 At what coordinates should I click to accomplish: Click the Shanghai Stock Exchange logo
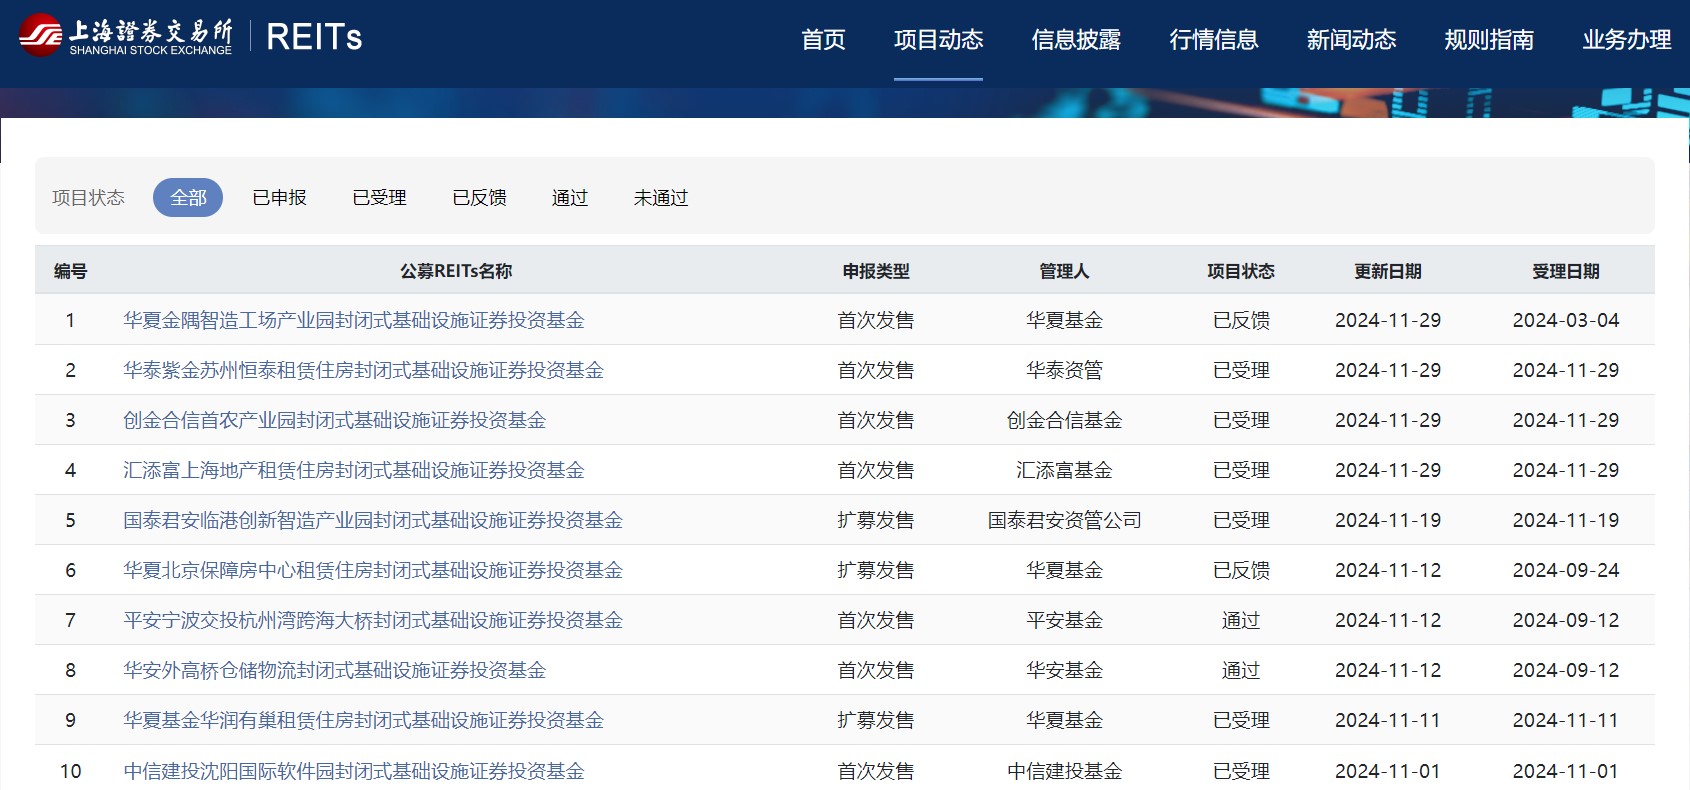tap(126, 37)
